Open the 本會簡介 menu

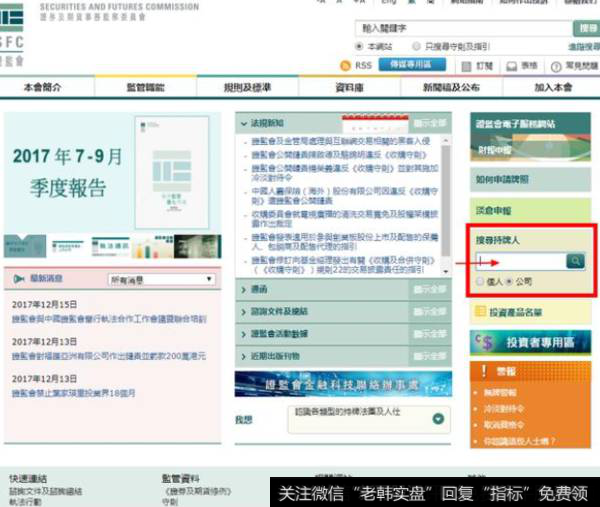[x=42, y=87]
